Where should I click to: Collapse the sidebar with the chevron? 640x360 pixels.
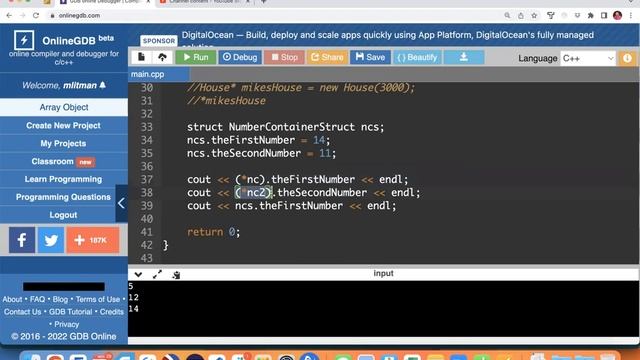click(121, 203)
